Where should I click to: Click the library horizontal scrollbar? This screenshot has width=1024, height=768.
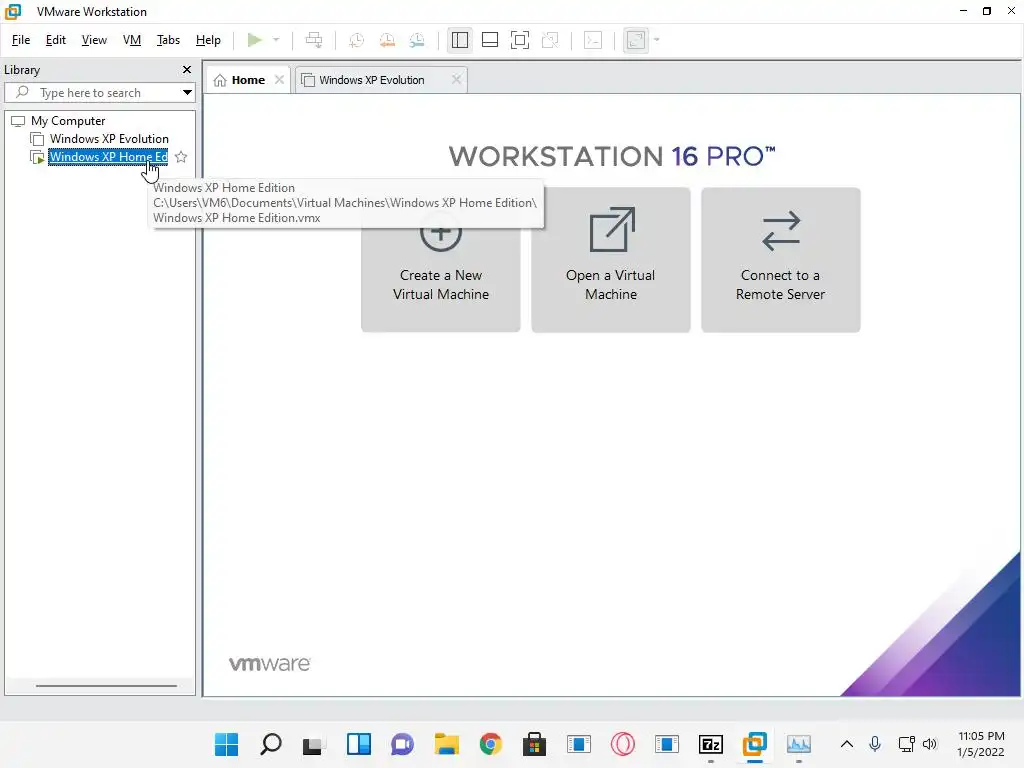[x=106, y=686]
